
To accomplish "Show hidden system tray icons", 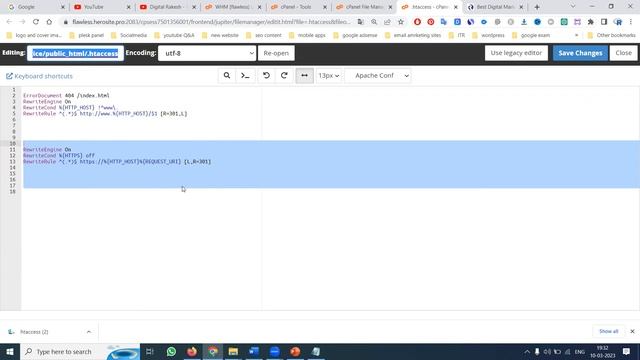I will tap(527, 351).
